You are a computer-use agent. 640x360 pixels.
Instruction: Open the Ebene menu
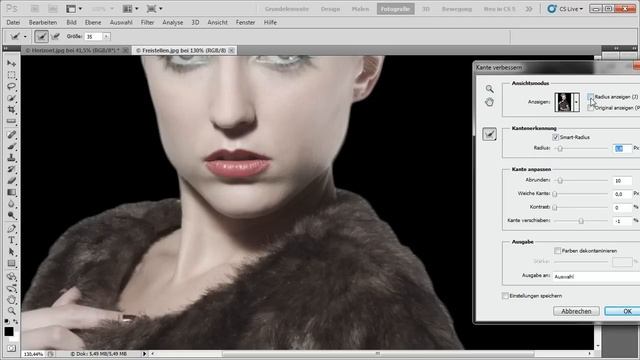coord(93,22)
